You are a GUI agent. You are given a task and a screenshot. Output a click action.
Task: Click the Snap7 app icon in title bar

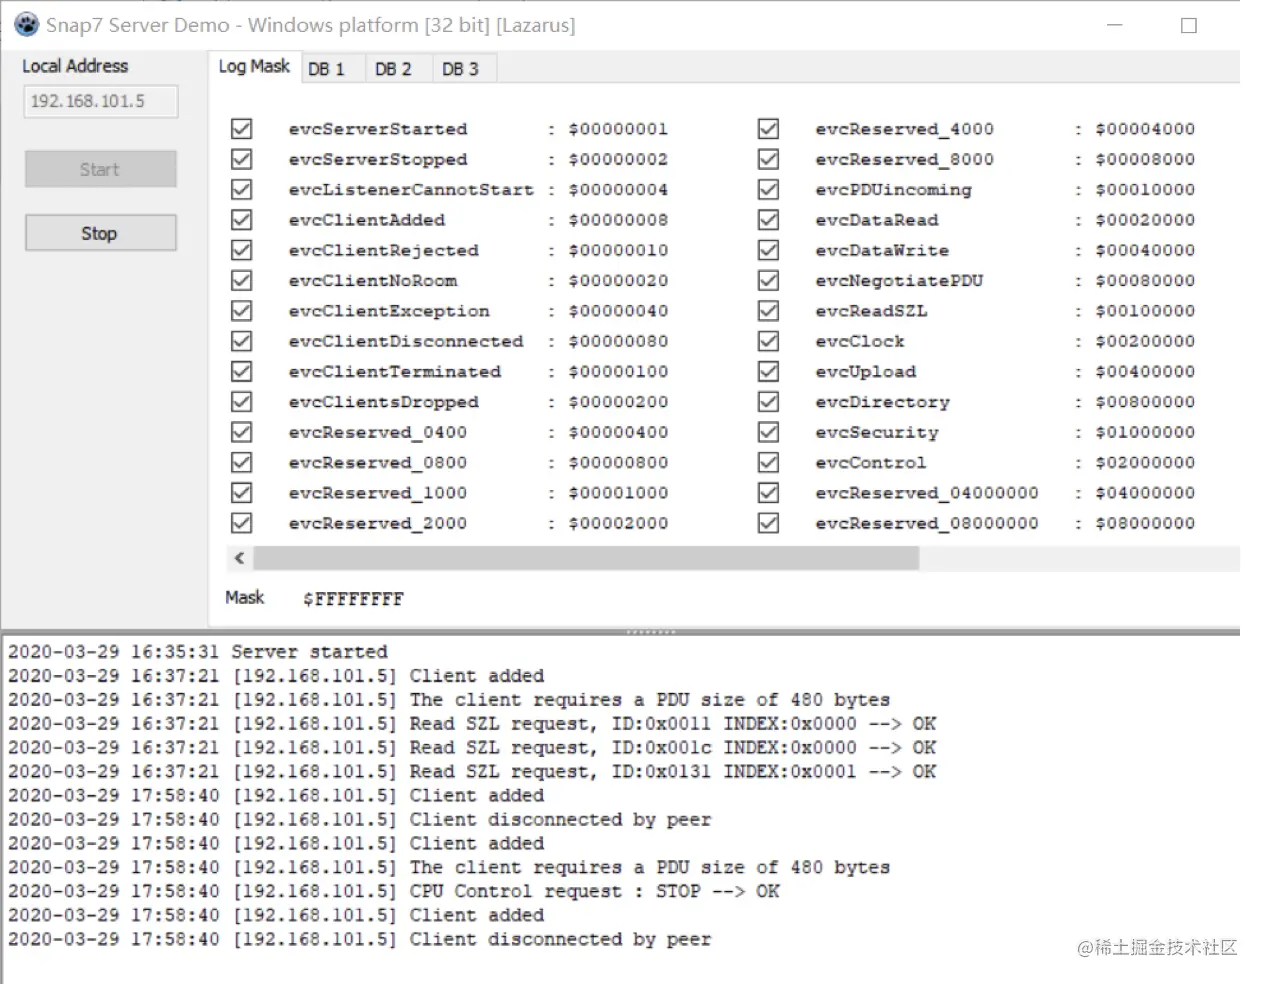(27, 25)
